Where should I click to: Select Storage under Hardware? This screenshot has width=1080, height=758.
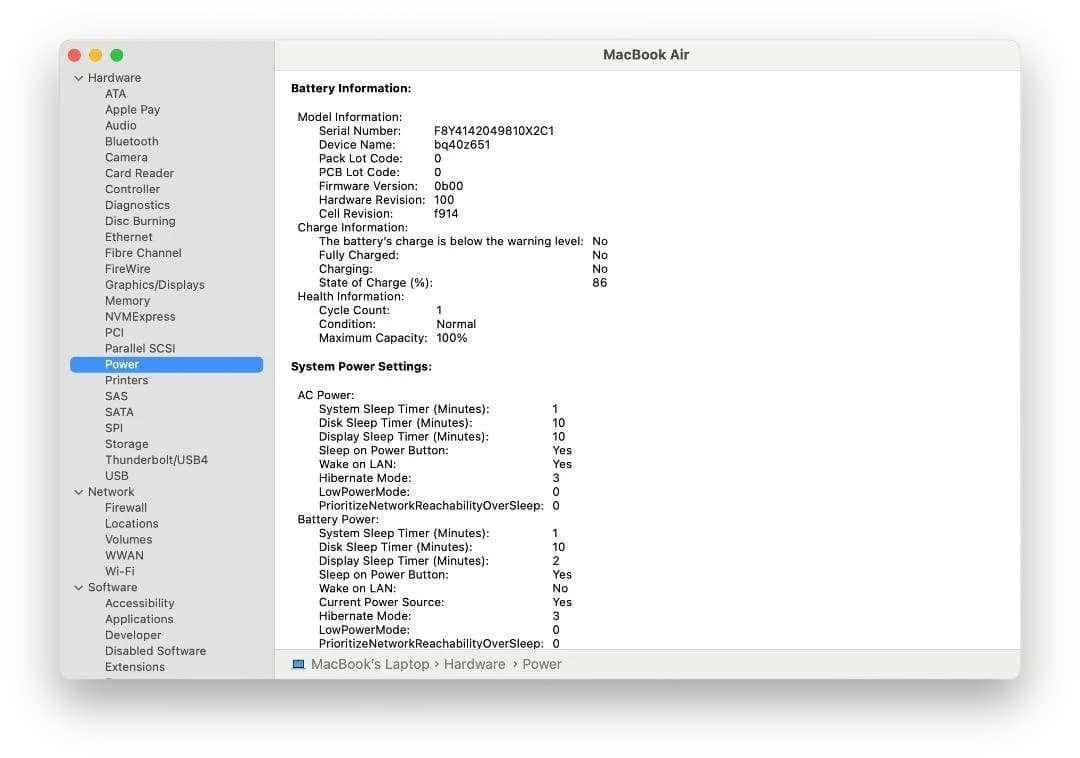(x=126, y=443)
